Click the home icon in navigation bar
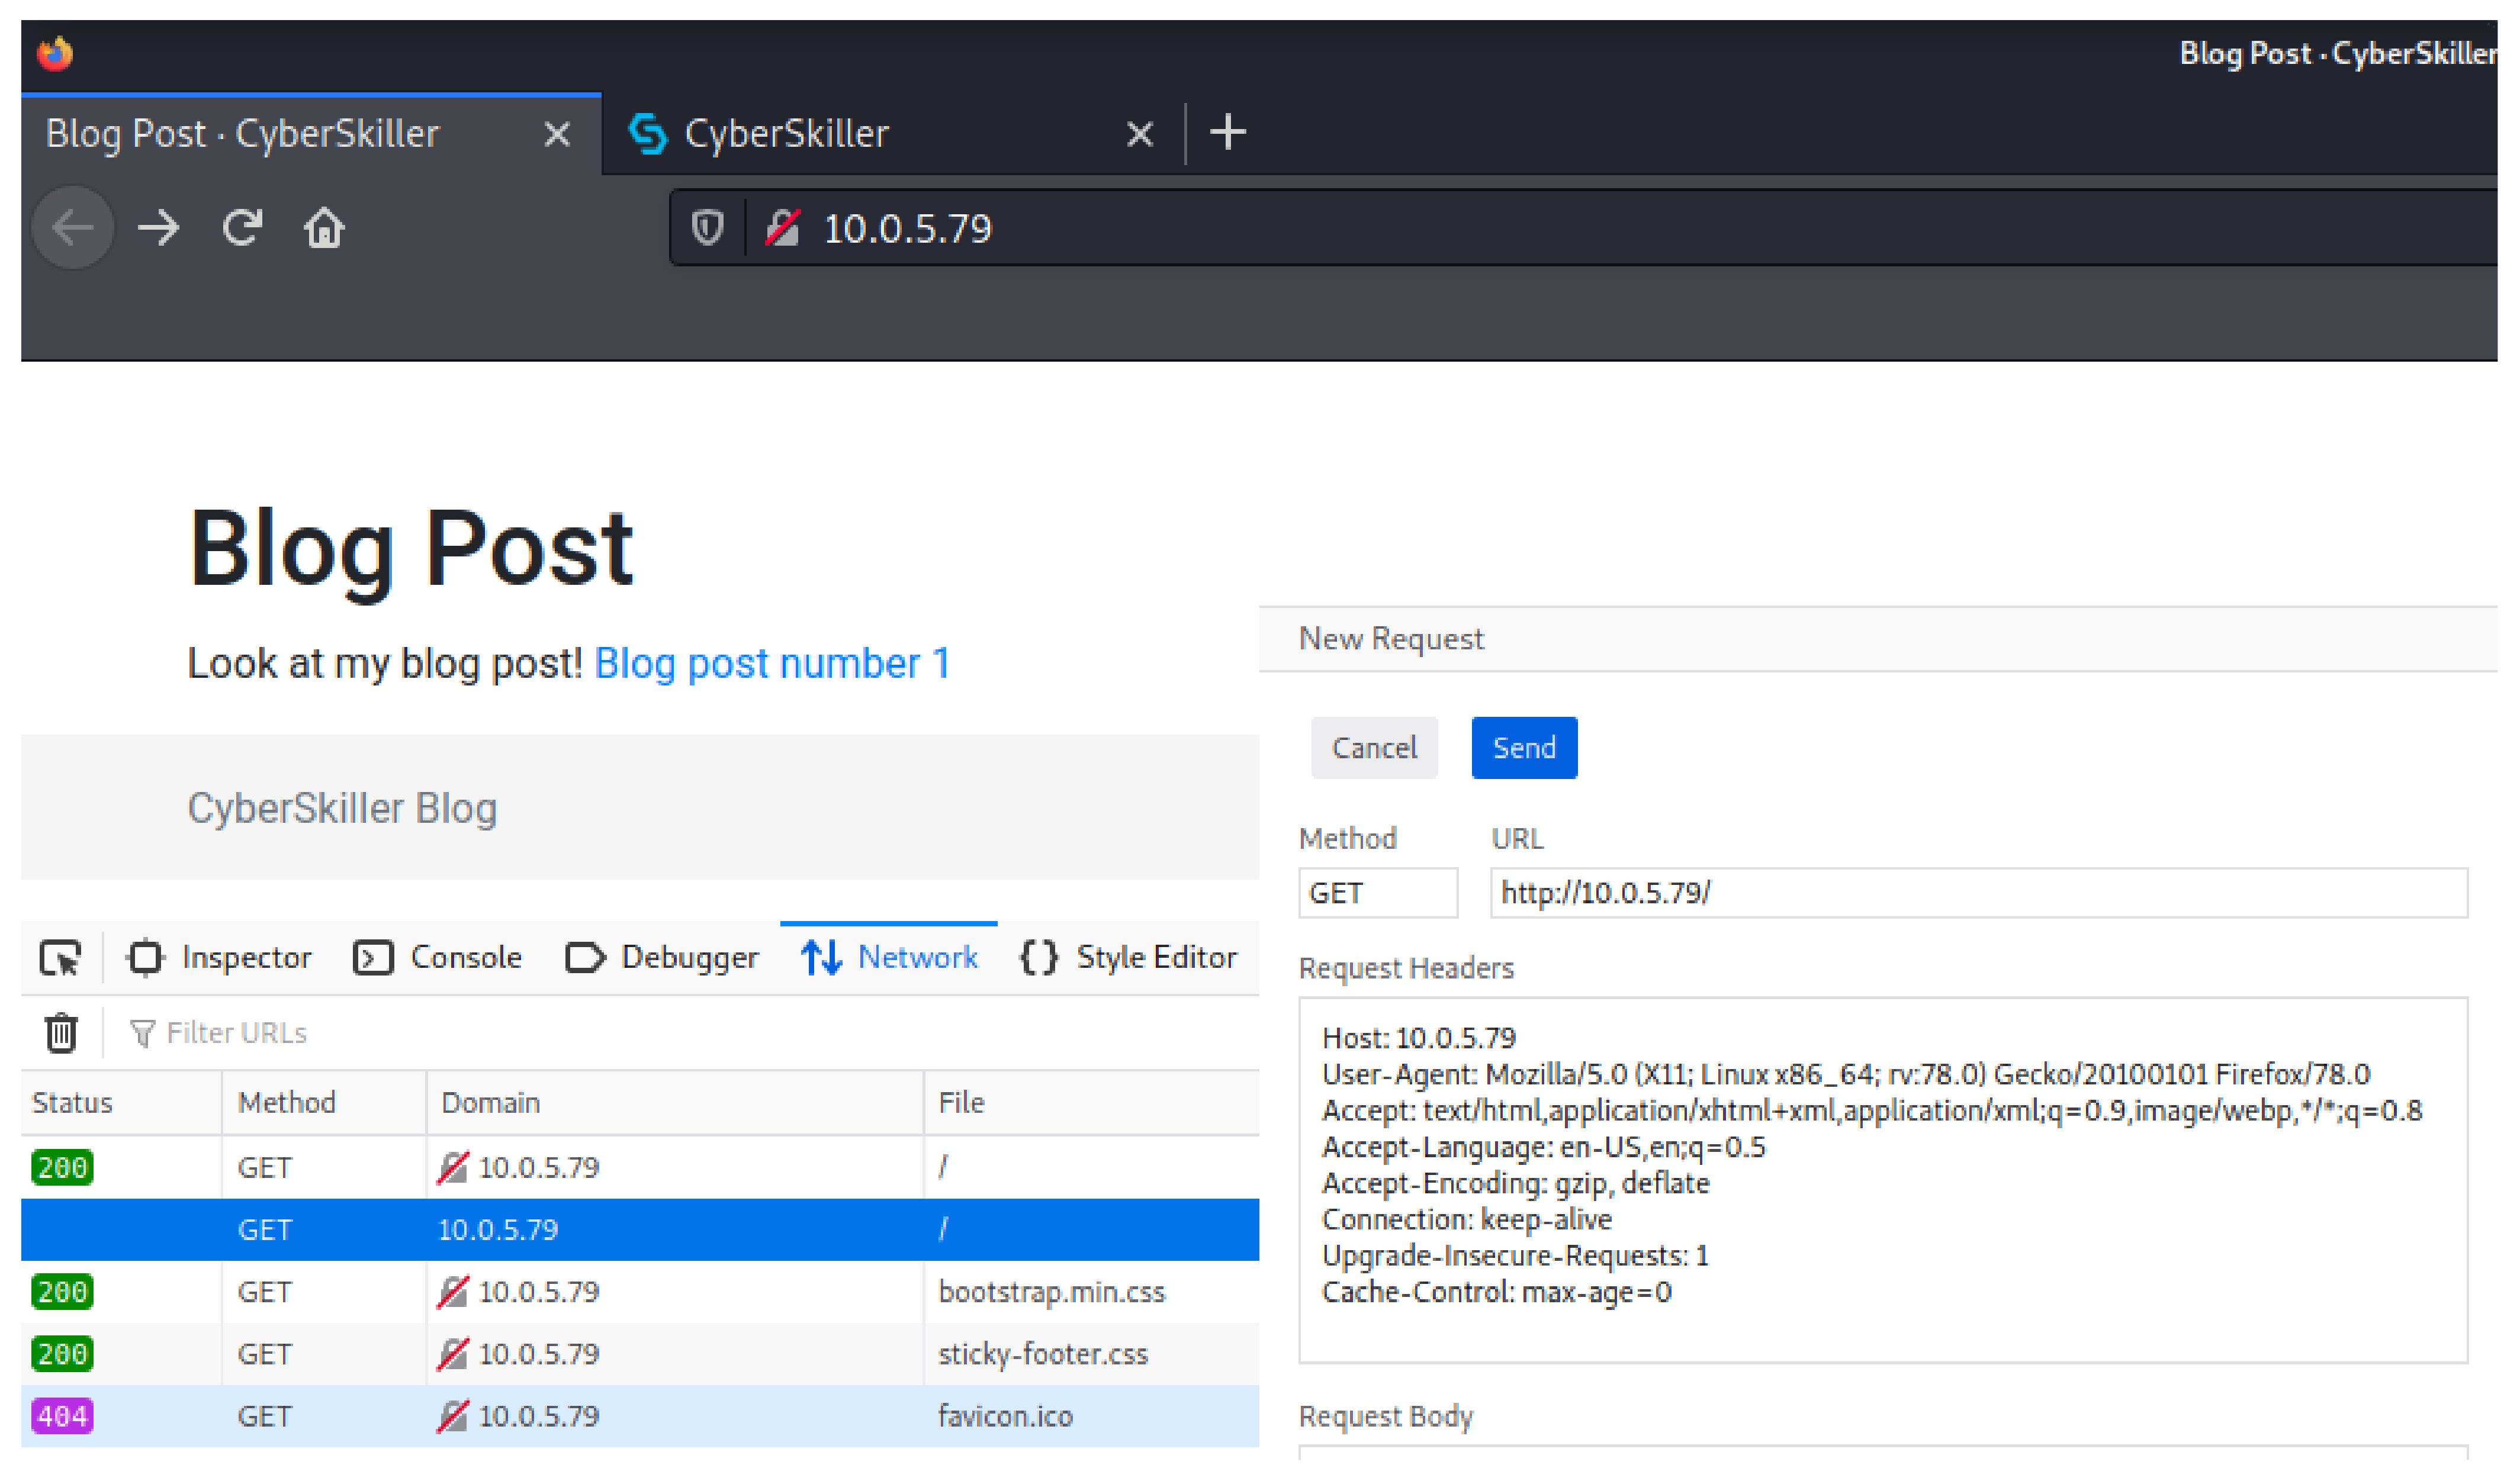The width and height of the screenshot is (2520, 1468). [324, 229]
